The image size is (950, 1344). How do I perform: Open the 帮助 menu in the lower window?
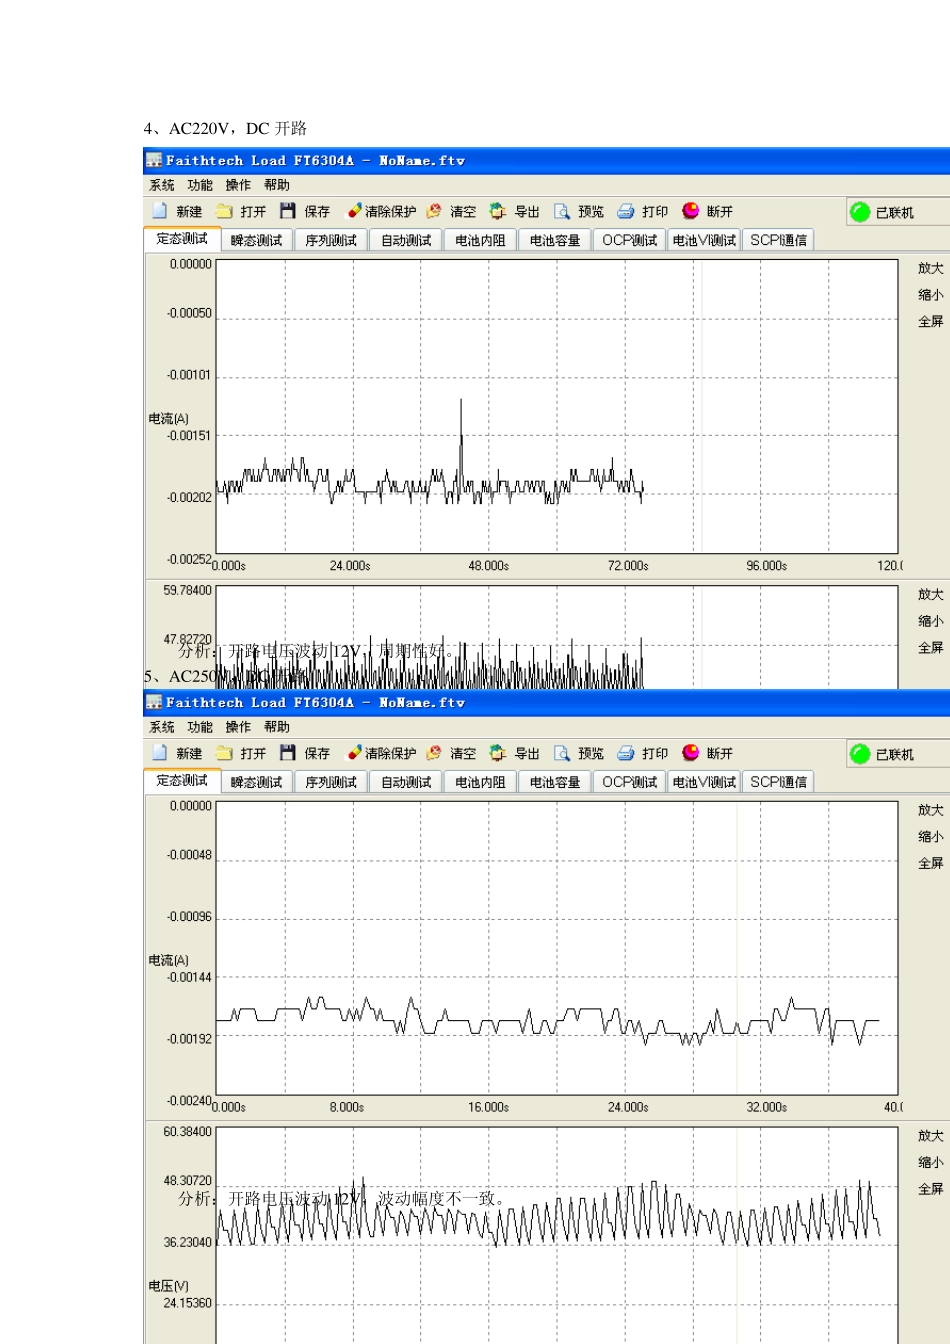tap(277, 727)
